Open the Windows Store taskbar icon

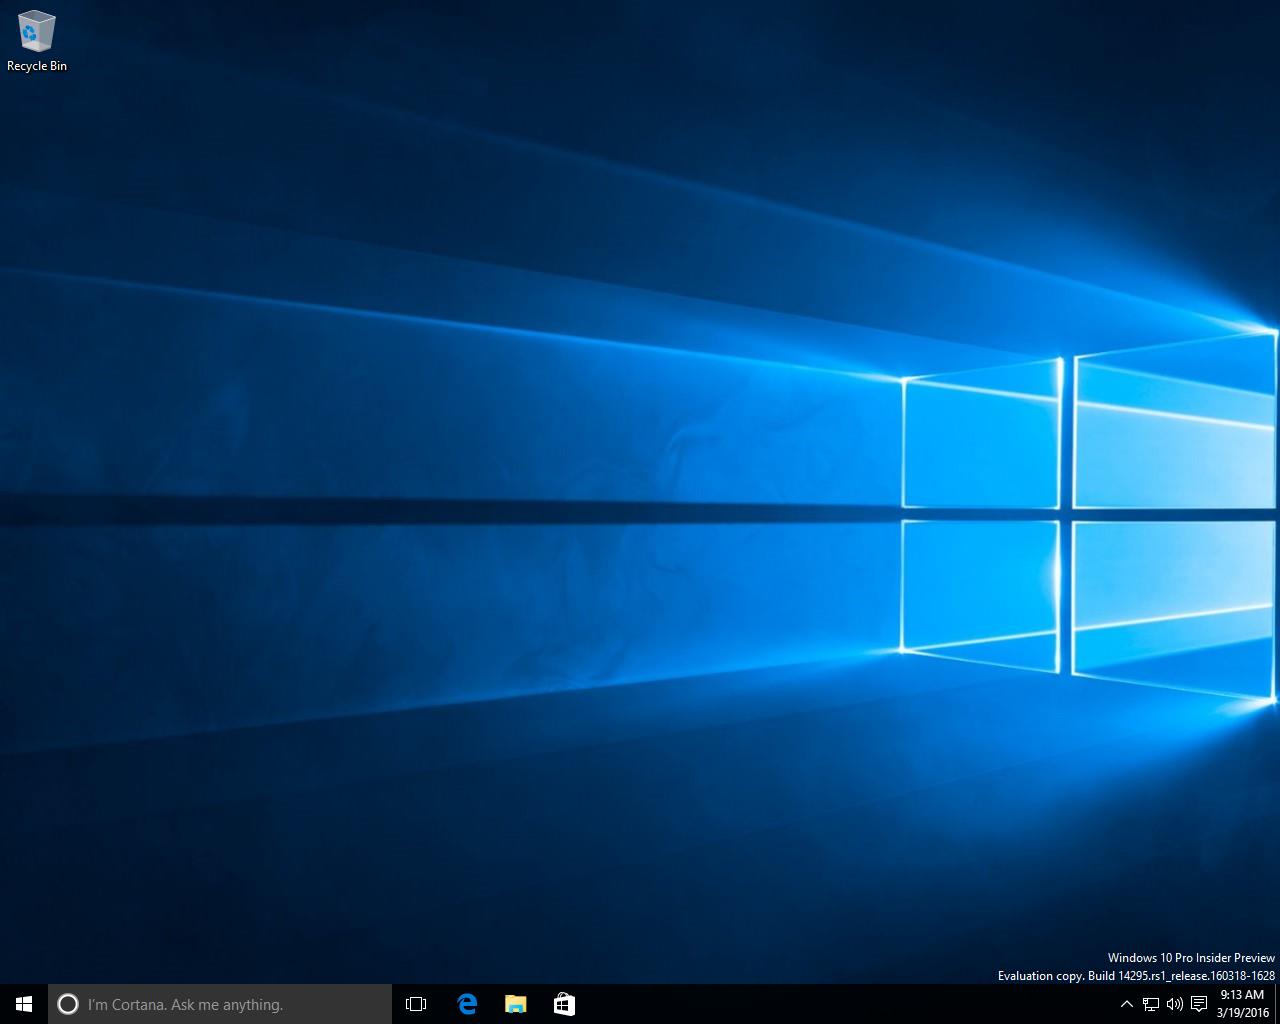coord(564,1004)
